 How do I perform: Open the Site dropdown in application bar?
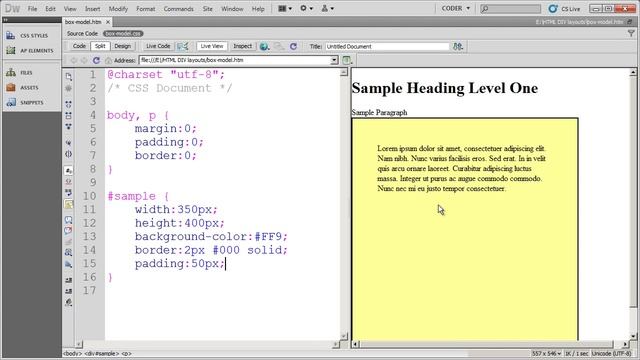click(x=328, y=9)
